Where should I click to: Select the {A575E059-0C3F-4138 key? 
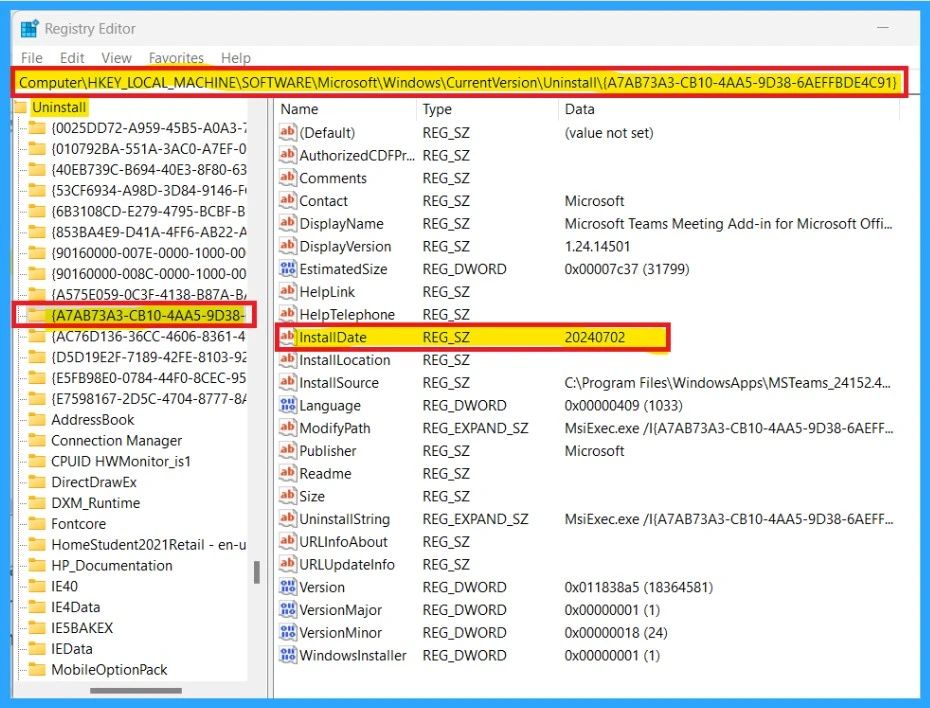coord(148,295)
